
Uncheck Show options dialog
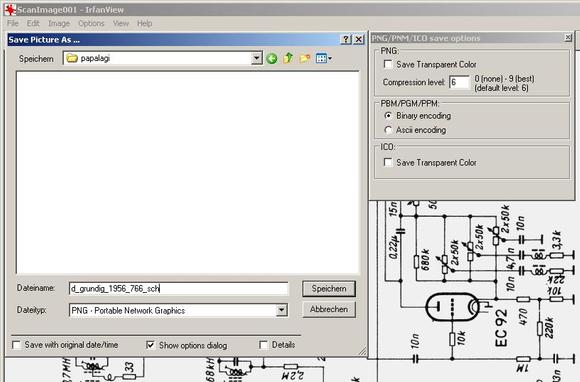point(151,345)
